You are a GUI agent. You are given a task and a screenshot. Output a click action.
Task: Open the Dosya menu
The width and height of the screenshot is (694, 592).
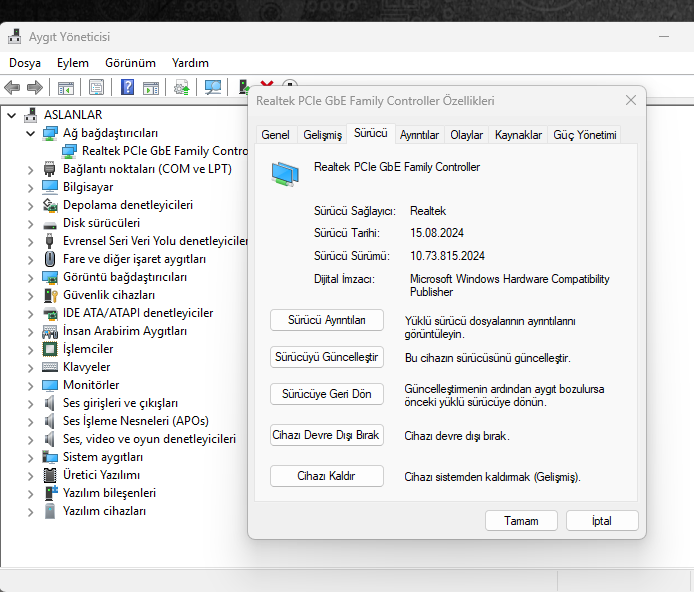pos(25,63)
